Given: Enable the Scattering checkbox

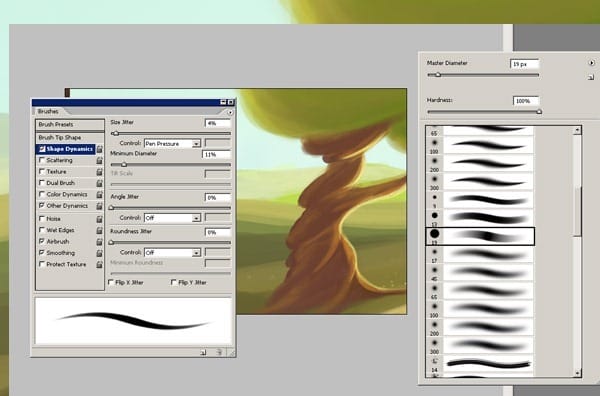Looking at the screenshot, I should 42,160.
